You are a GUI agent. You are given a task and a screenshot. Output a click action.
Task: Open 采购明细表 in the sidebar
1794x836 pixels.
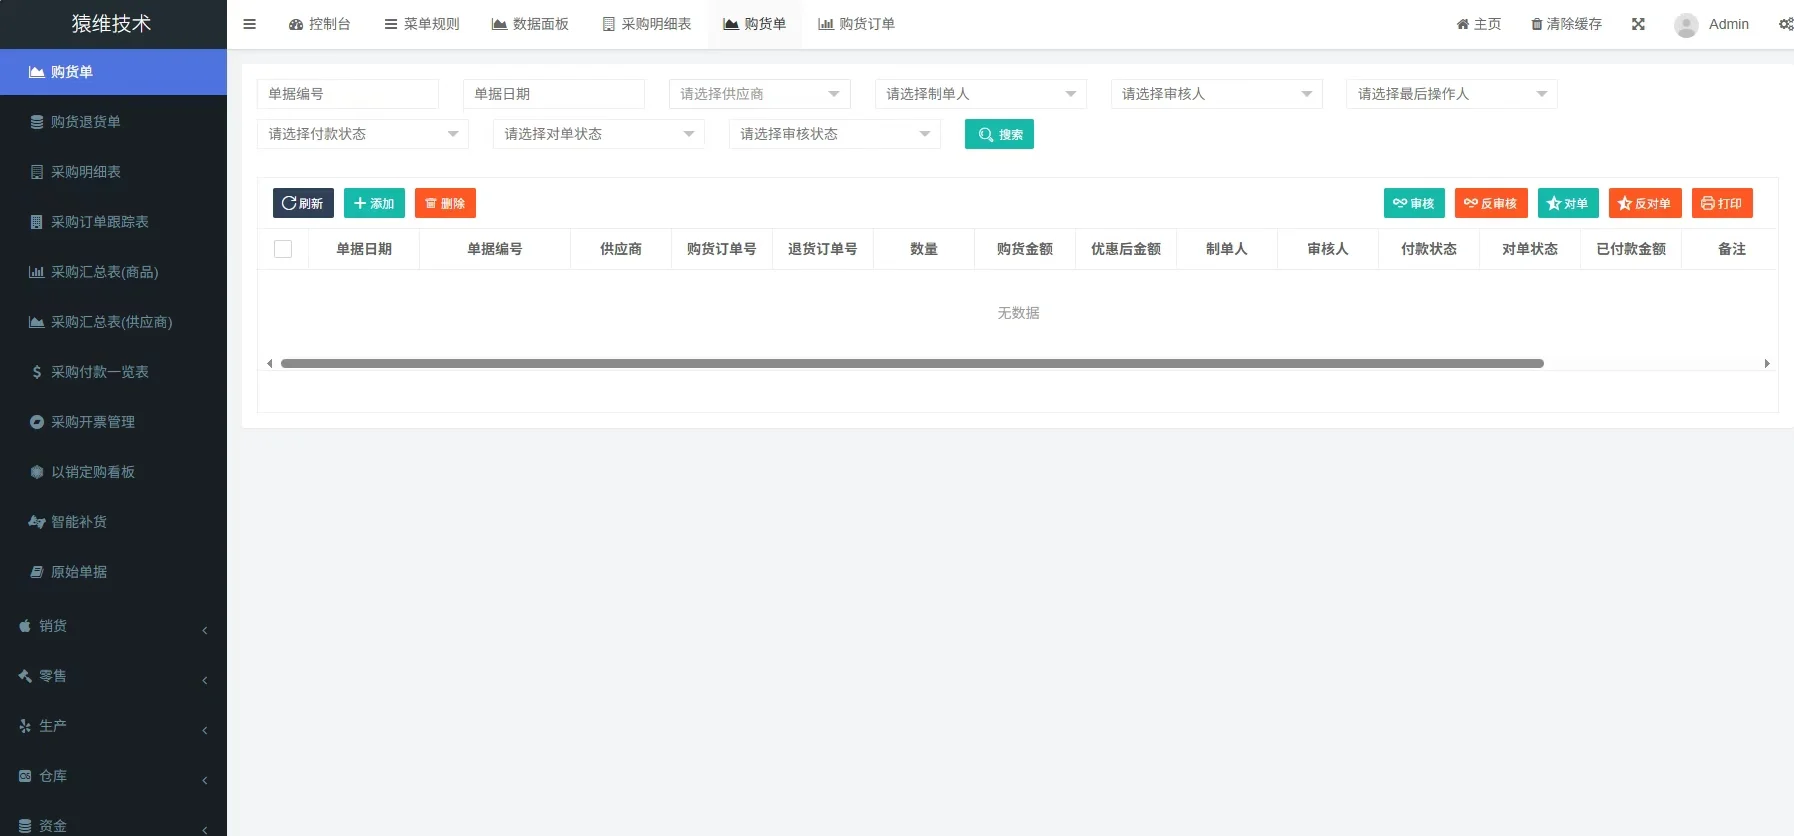click(x=114, y=172)
